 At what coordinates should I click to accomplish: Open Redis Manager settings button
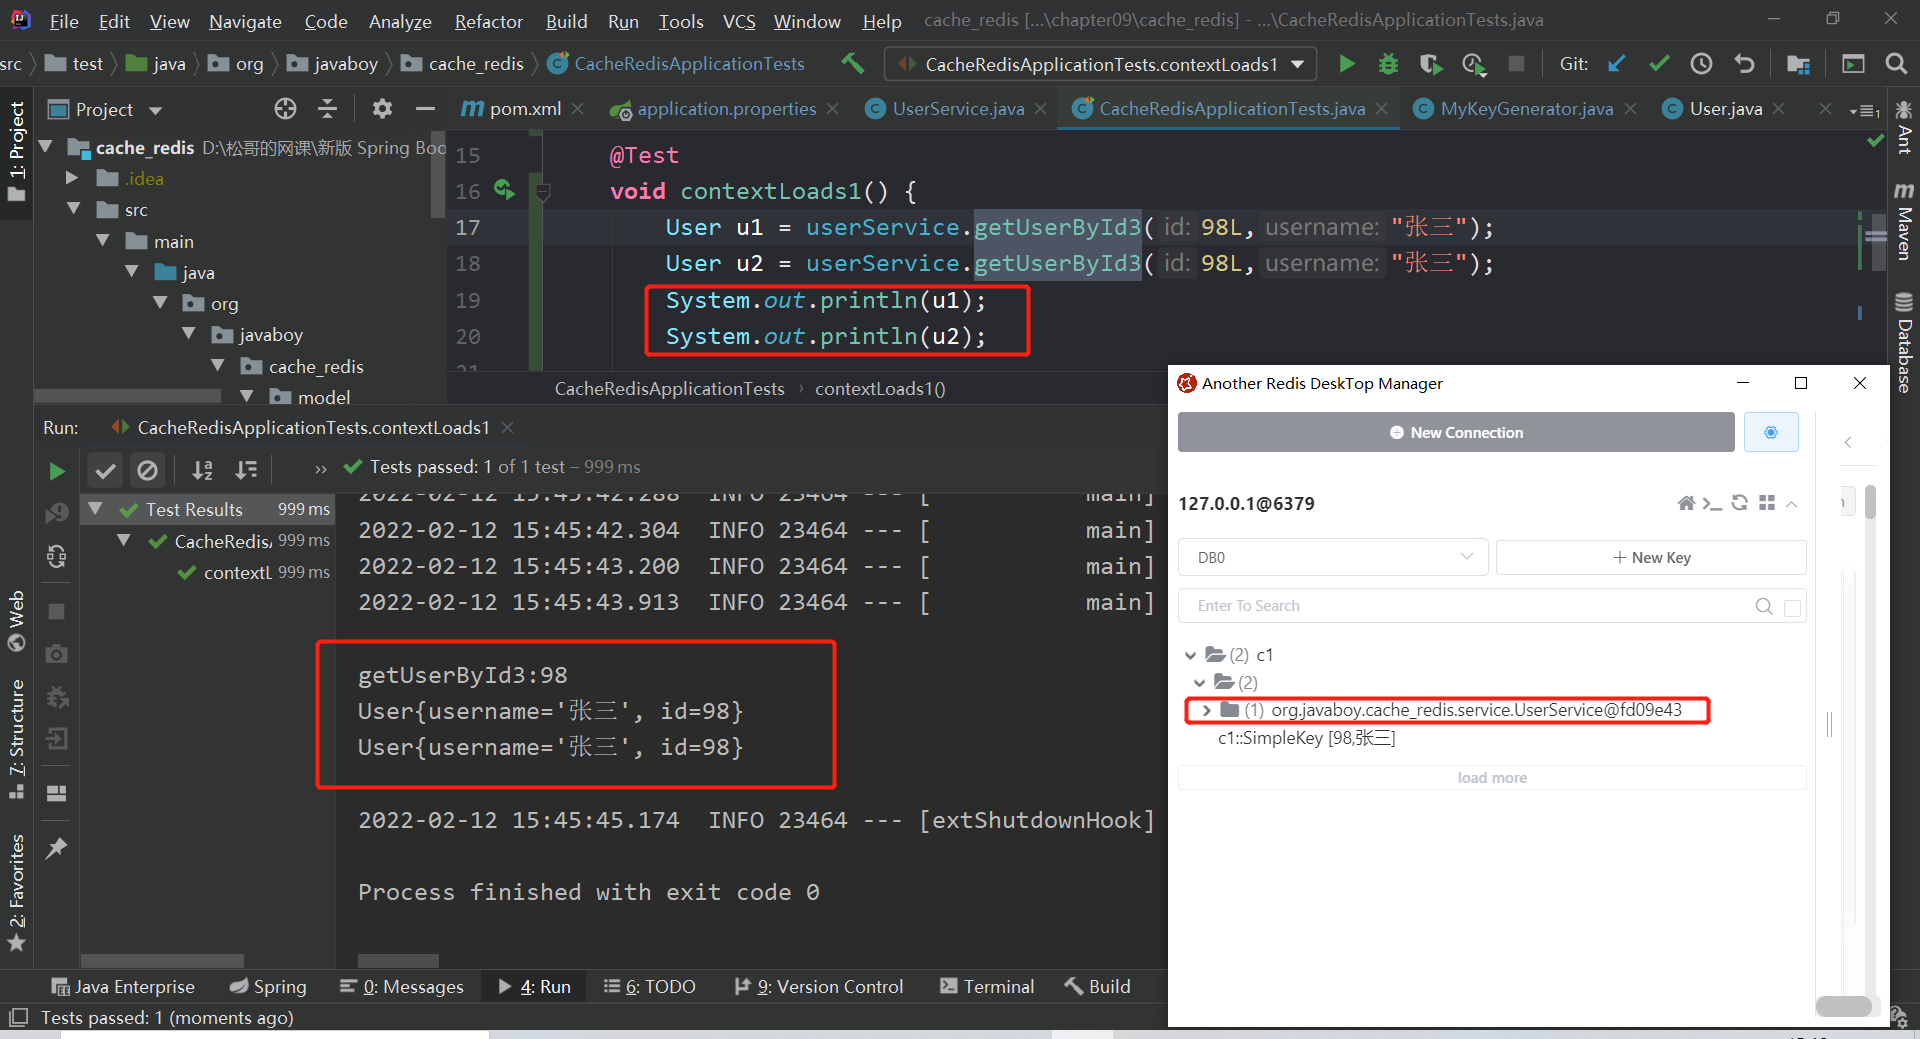pos(1771,432)
